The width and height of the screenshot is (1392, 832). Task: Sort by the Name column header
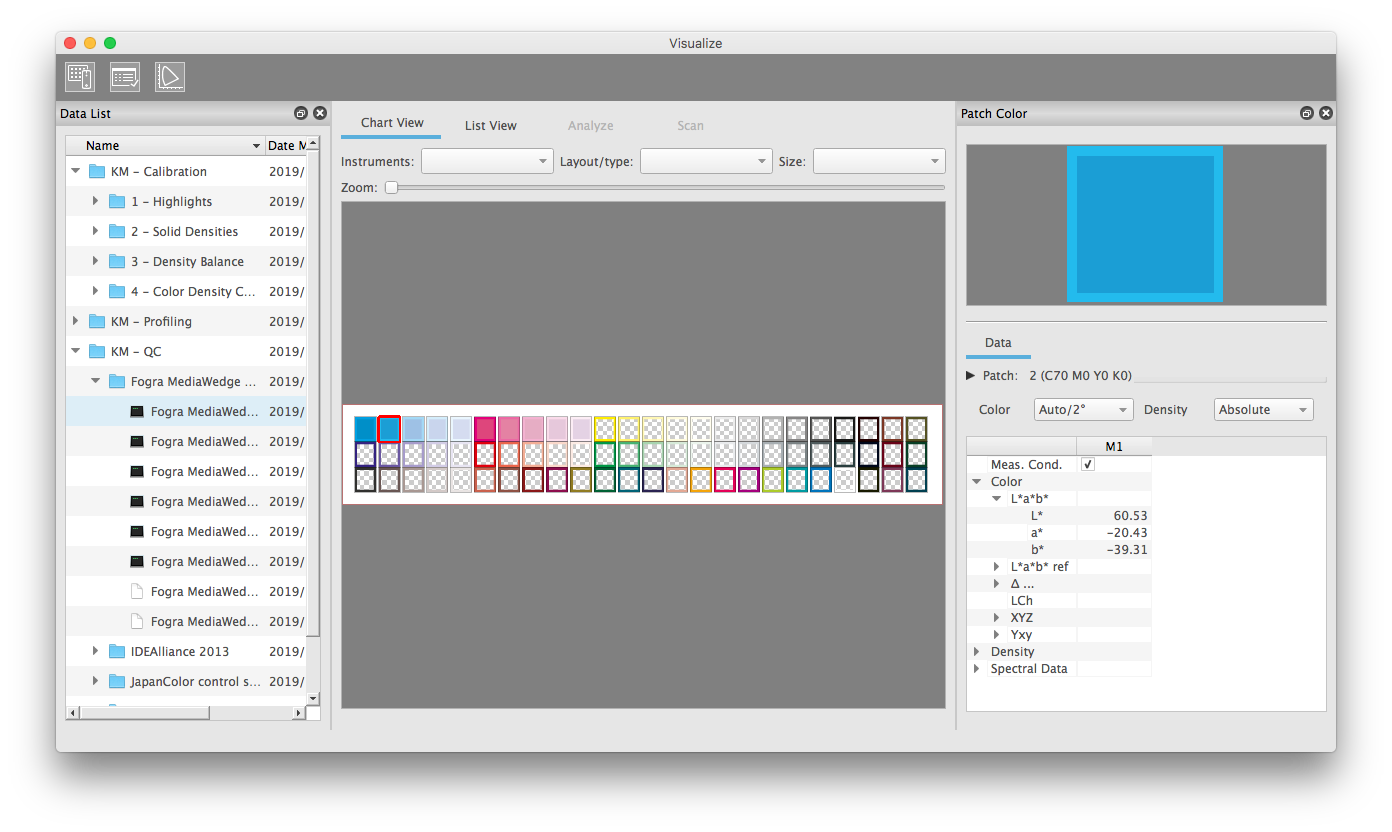pos(165,146)
